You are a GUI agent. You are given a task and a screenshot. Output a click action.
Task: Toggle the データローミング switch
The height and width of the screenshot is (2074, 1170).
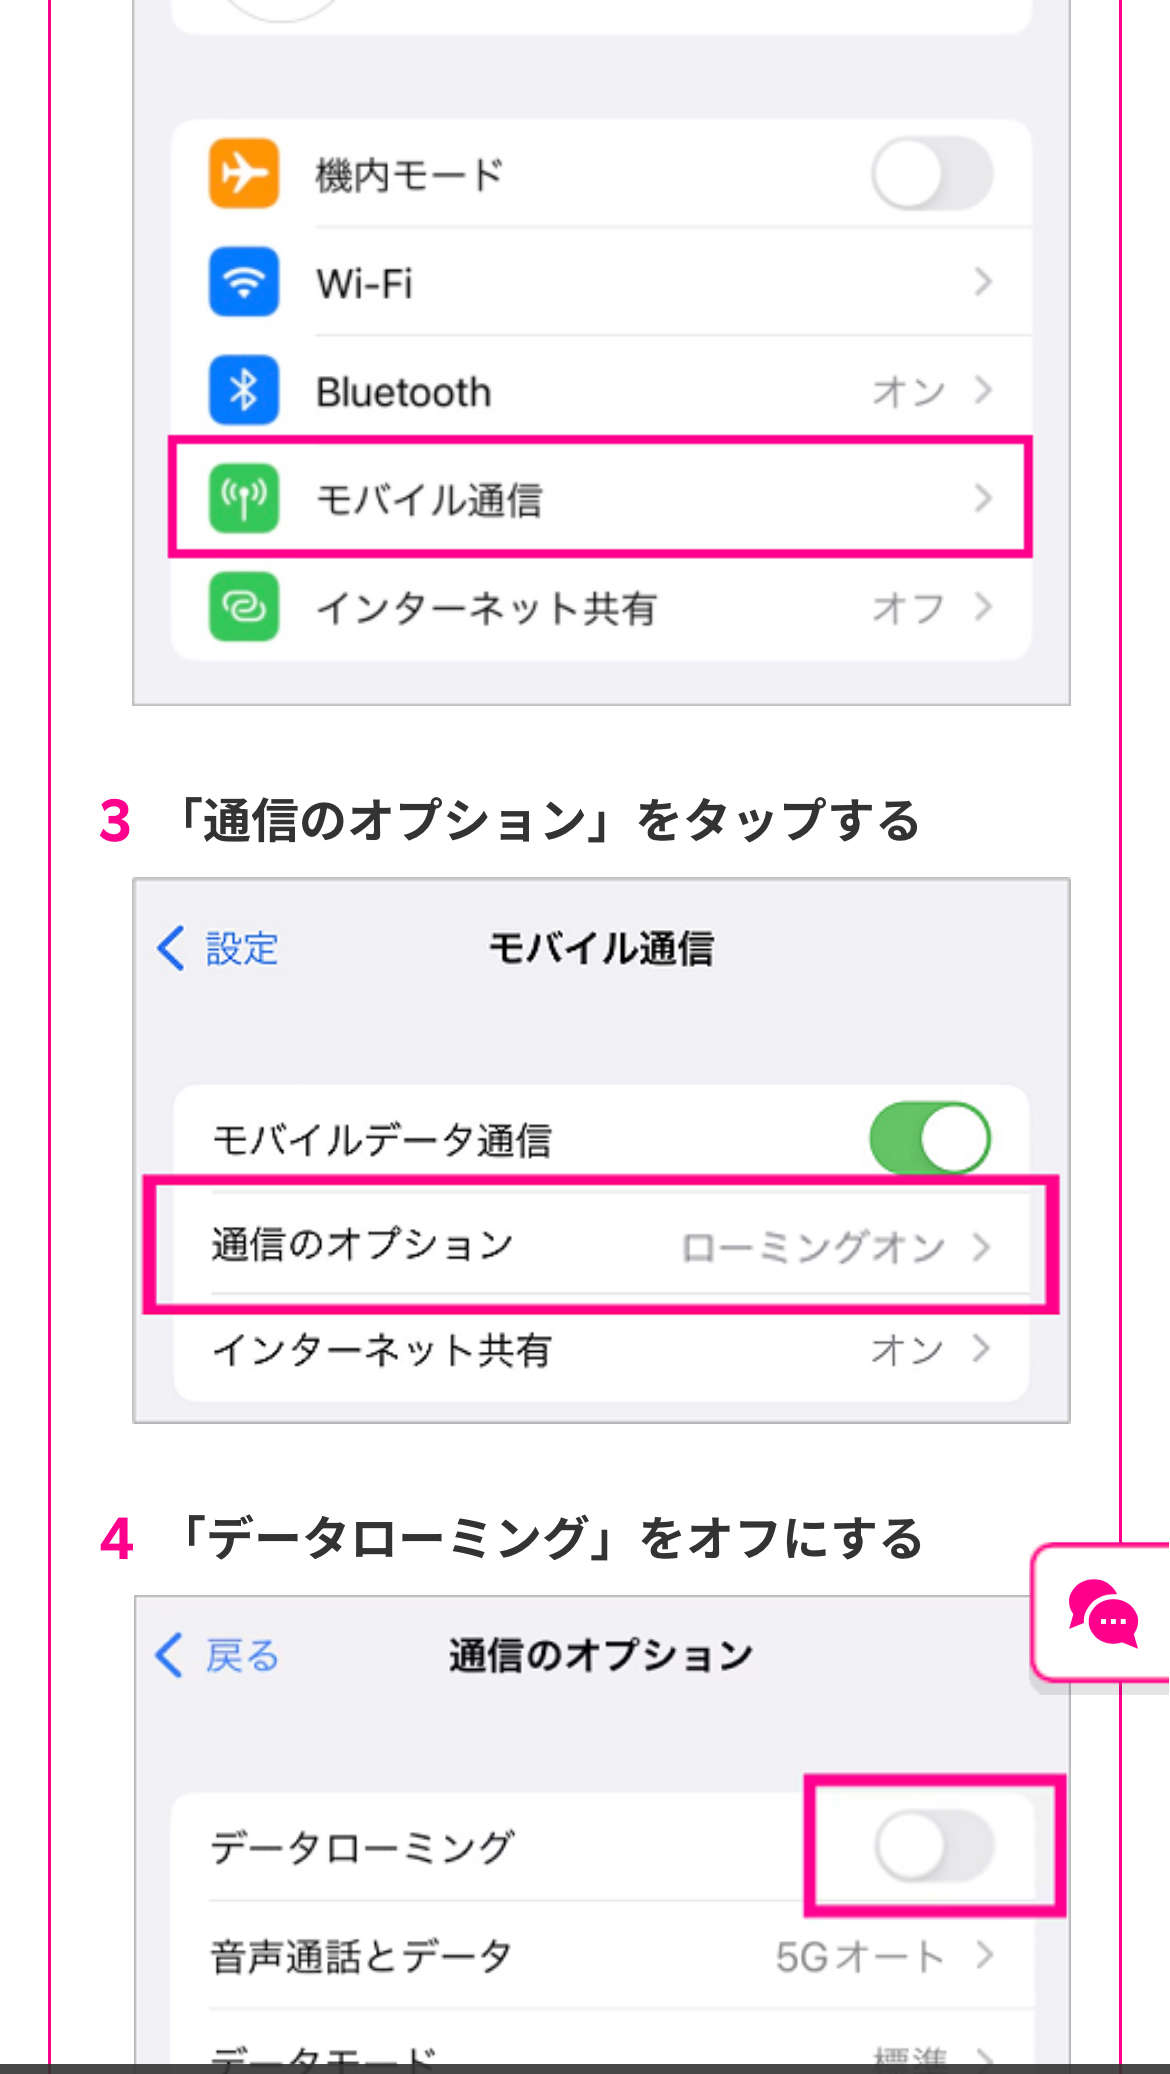934,1846
